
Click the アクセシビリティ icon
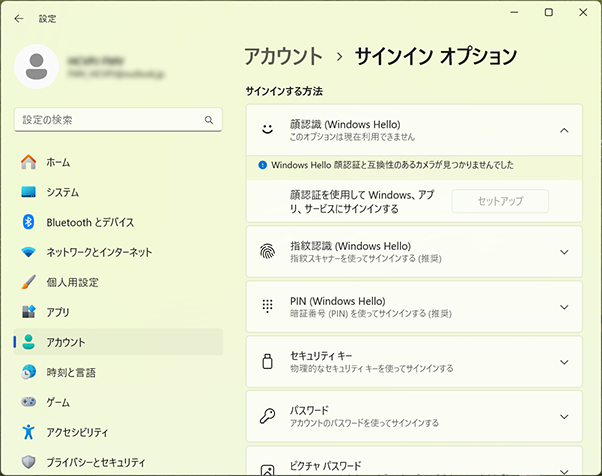point(29,432)
